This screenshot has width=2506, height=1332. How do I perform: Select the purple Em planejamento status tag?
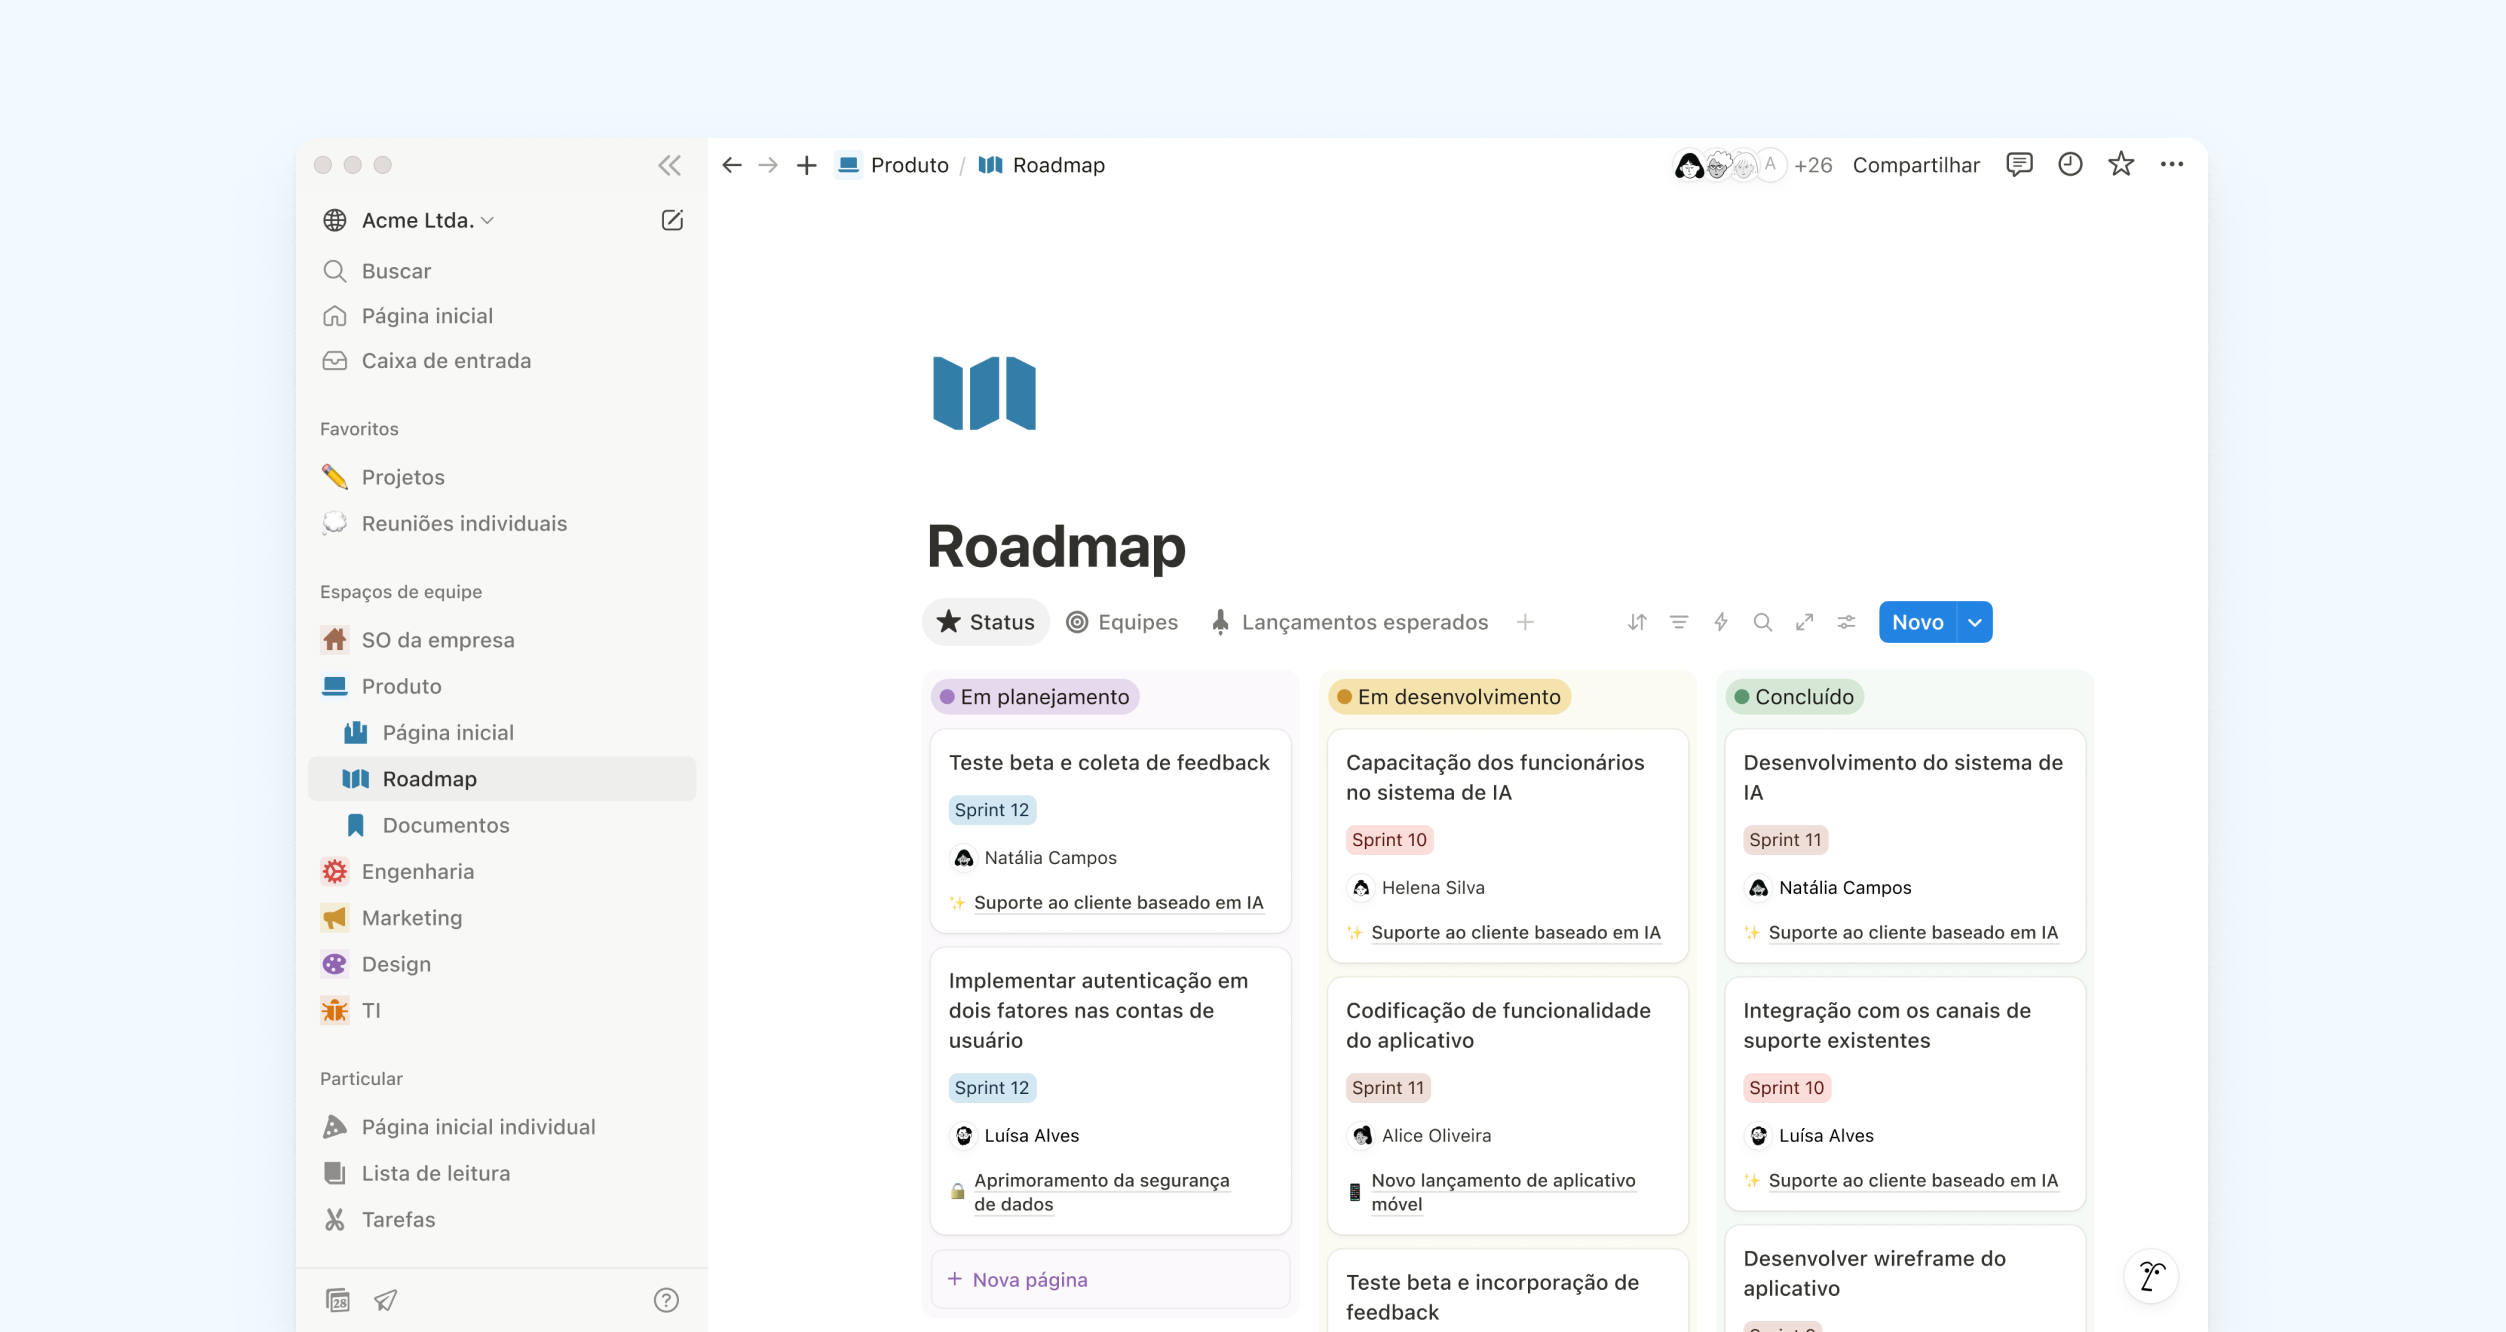(x=1035, y=697)
